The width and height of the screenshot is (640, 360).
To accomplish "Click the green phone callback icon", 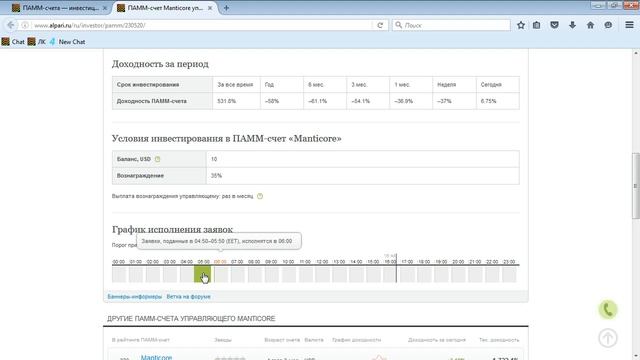I will point(608,310).
